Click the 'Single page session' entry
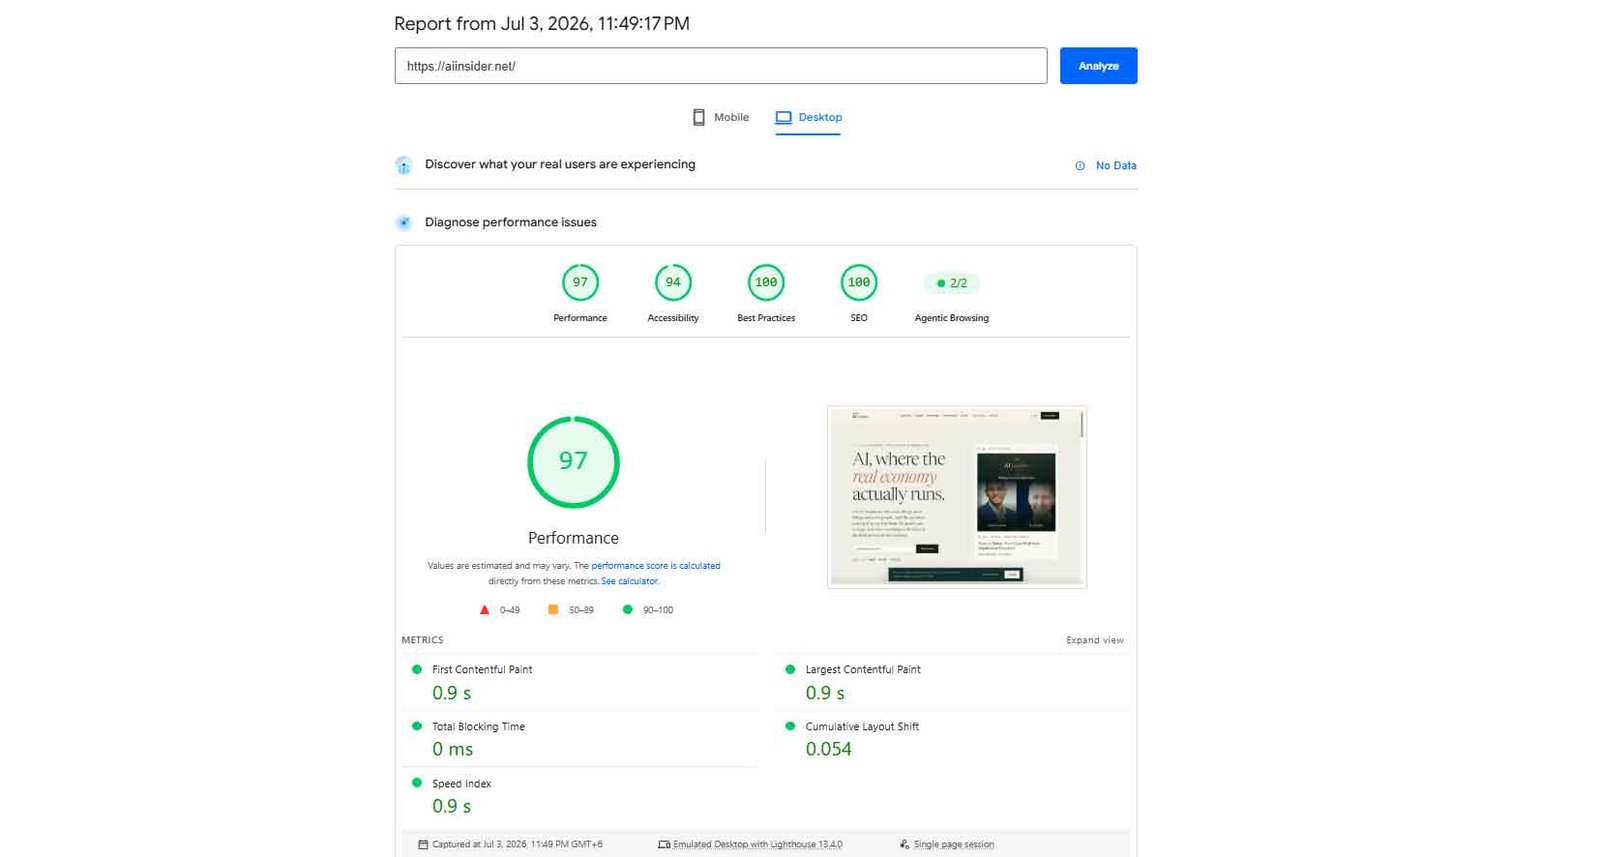Screen dimensions: 1600x857 tap(953, 845)
